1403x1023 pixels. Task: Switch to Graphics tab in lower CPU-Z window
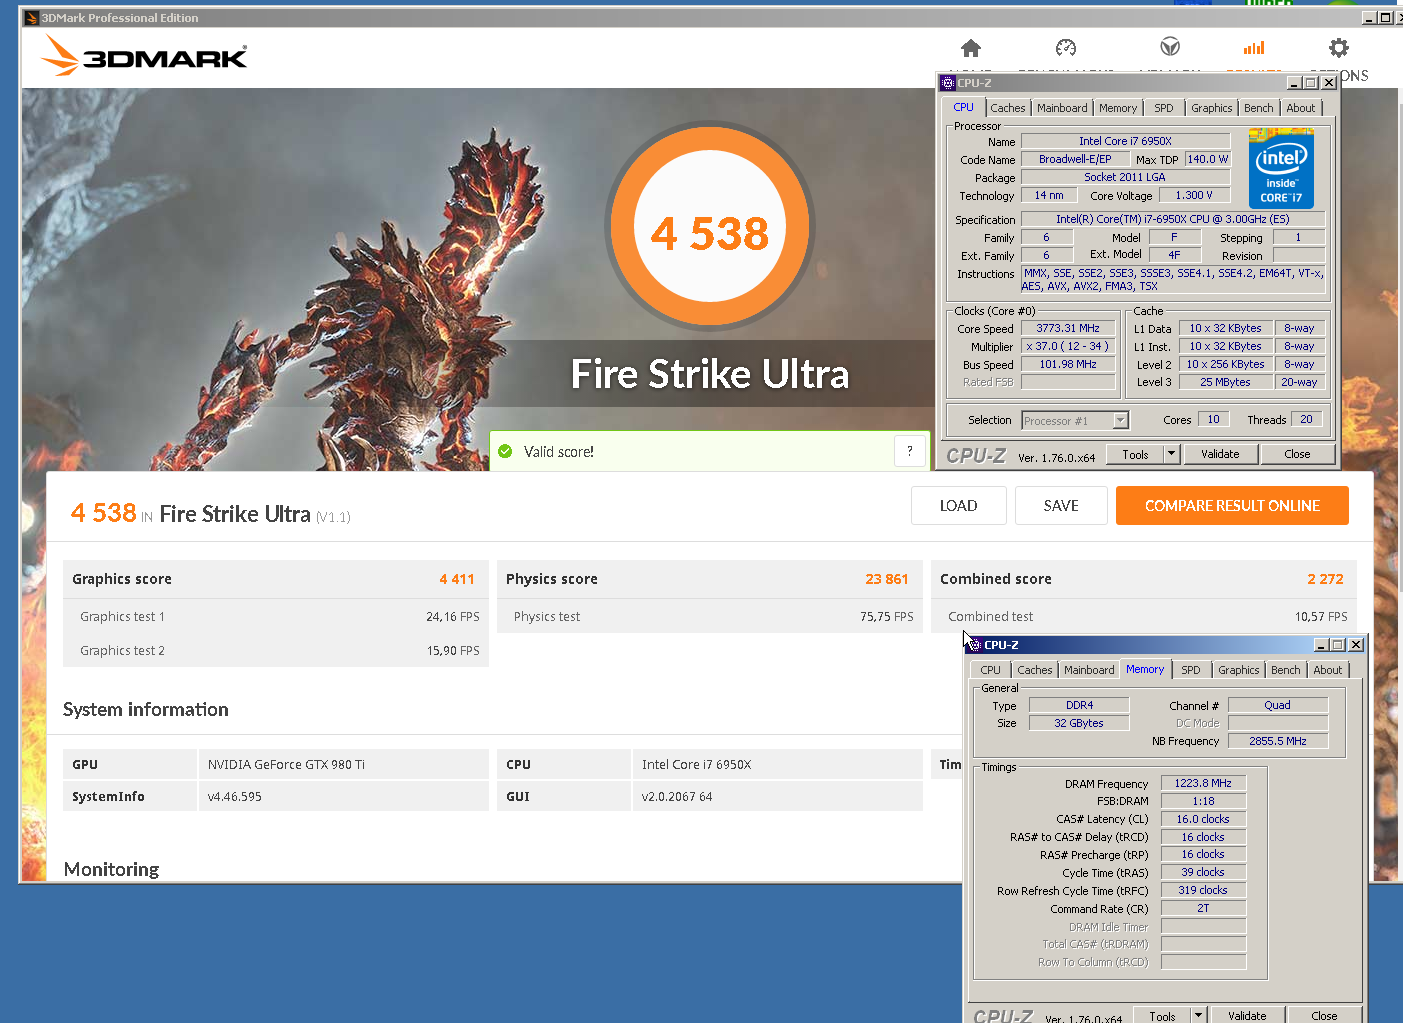tap(1239, 670)
